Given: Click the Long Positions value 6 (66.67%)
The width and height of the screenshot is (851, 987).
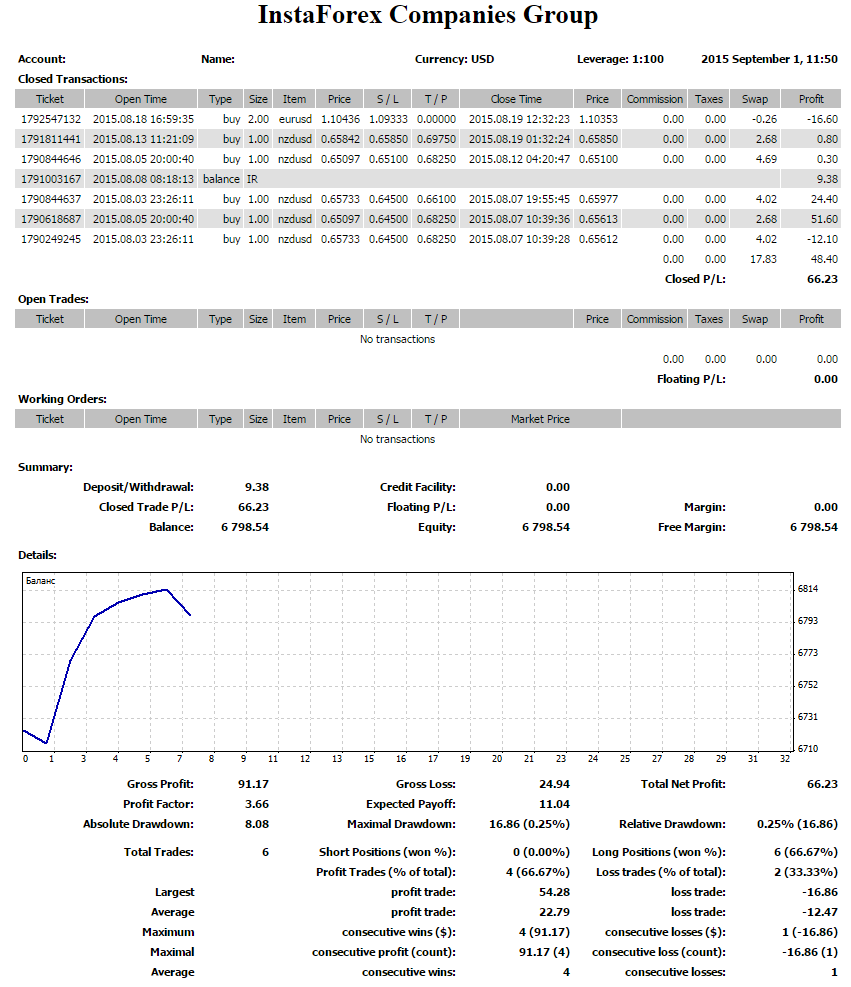Looking at the screenshot, I should click(x=806, y=852).
